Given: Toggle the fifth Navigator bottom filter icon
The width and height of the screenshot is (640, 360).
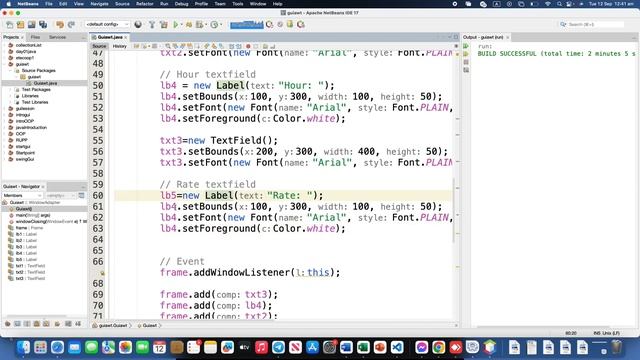Looking at the screenshot, I should (x=47, y=324).
